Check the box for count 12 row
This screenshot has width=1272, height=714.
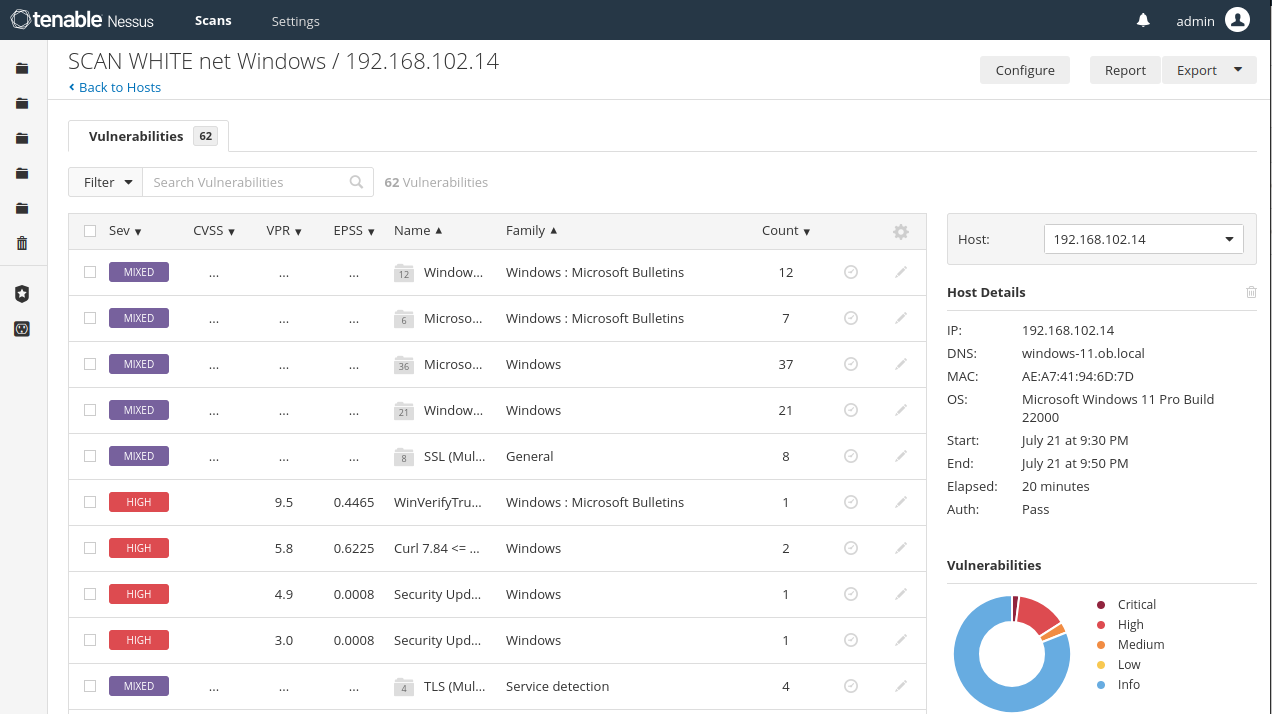90,272
